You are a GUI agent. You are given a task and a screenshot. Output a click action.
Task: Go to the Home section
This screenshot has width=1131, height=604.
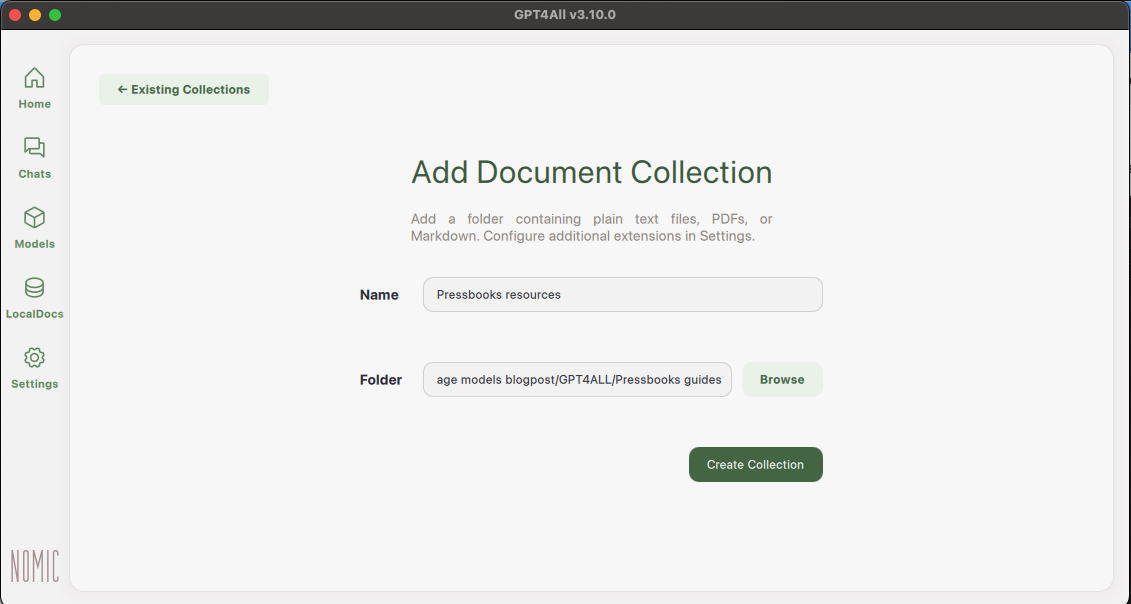[x=34, y=90]
